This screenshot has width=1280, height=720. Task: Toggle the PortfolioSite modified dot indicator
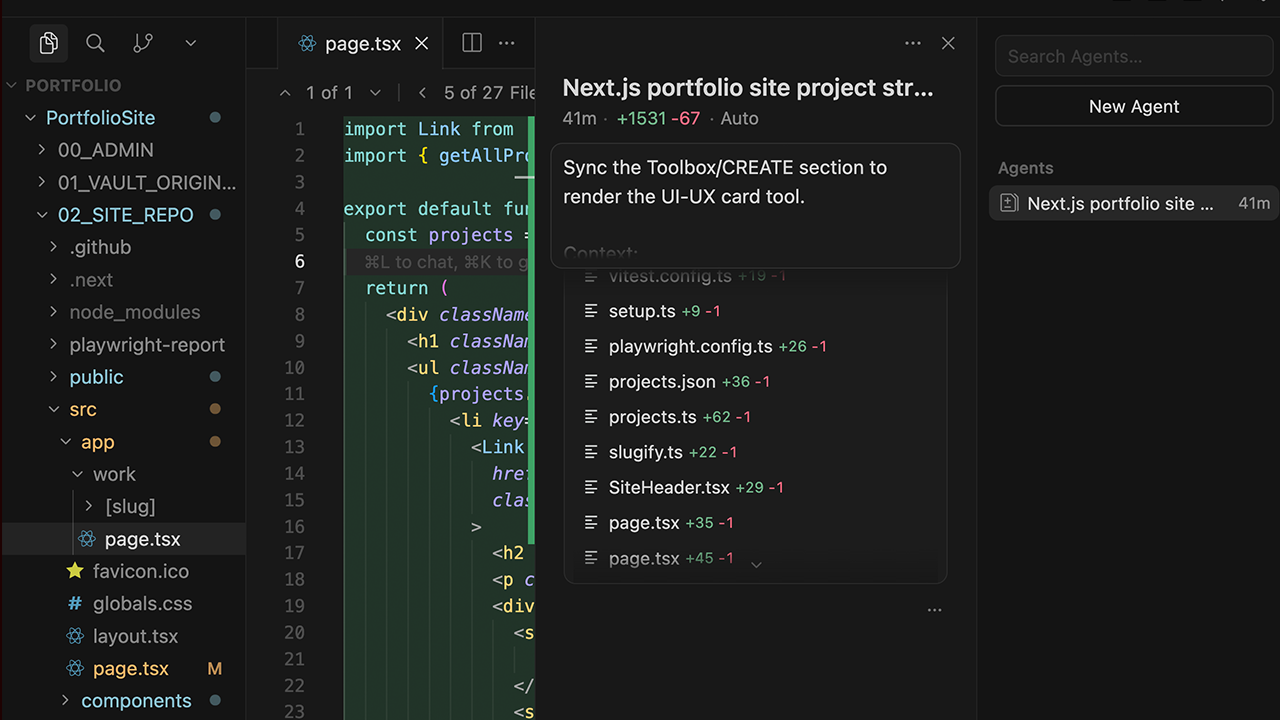coord(214,117)
